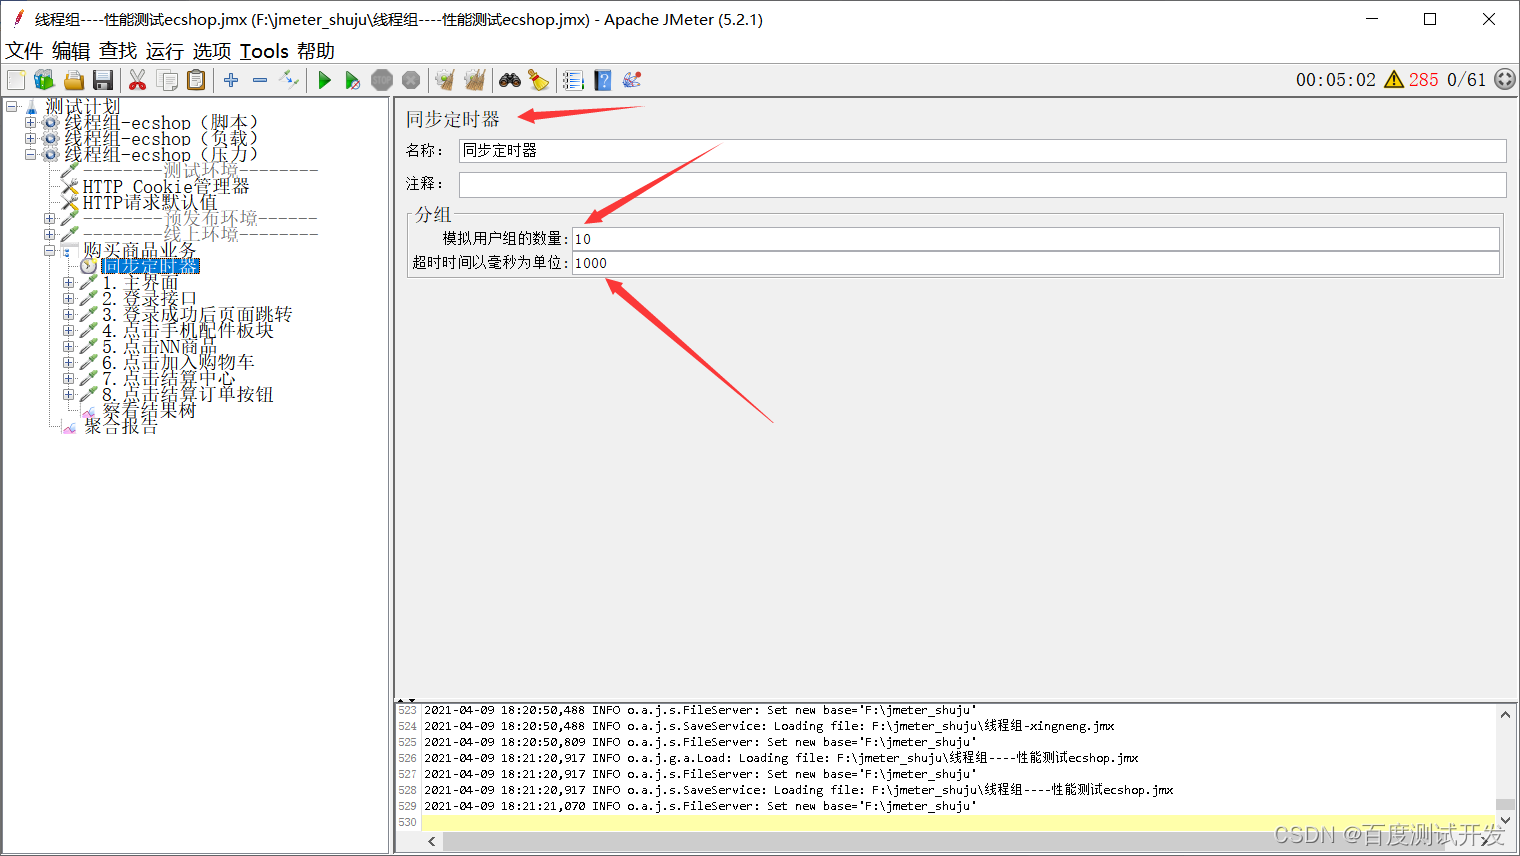Screen dimensions: 1520x856
Task: Click the Heap Dump icon in toolbar
Action: (x=631, y=80)
